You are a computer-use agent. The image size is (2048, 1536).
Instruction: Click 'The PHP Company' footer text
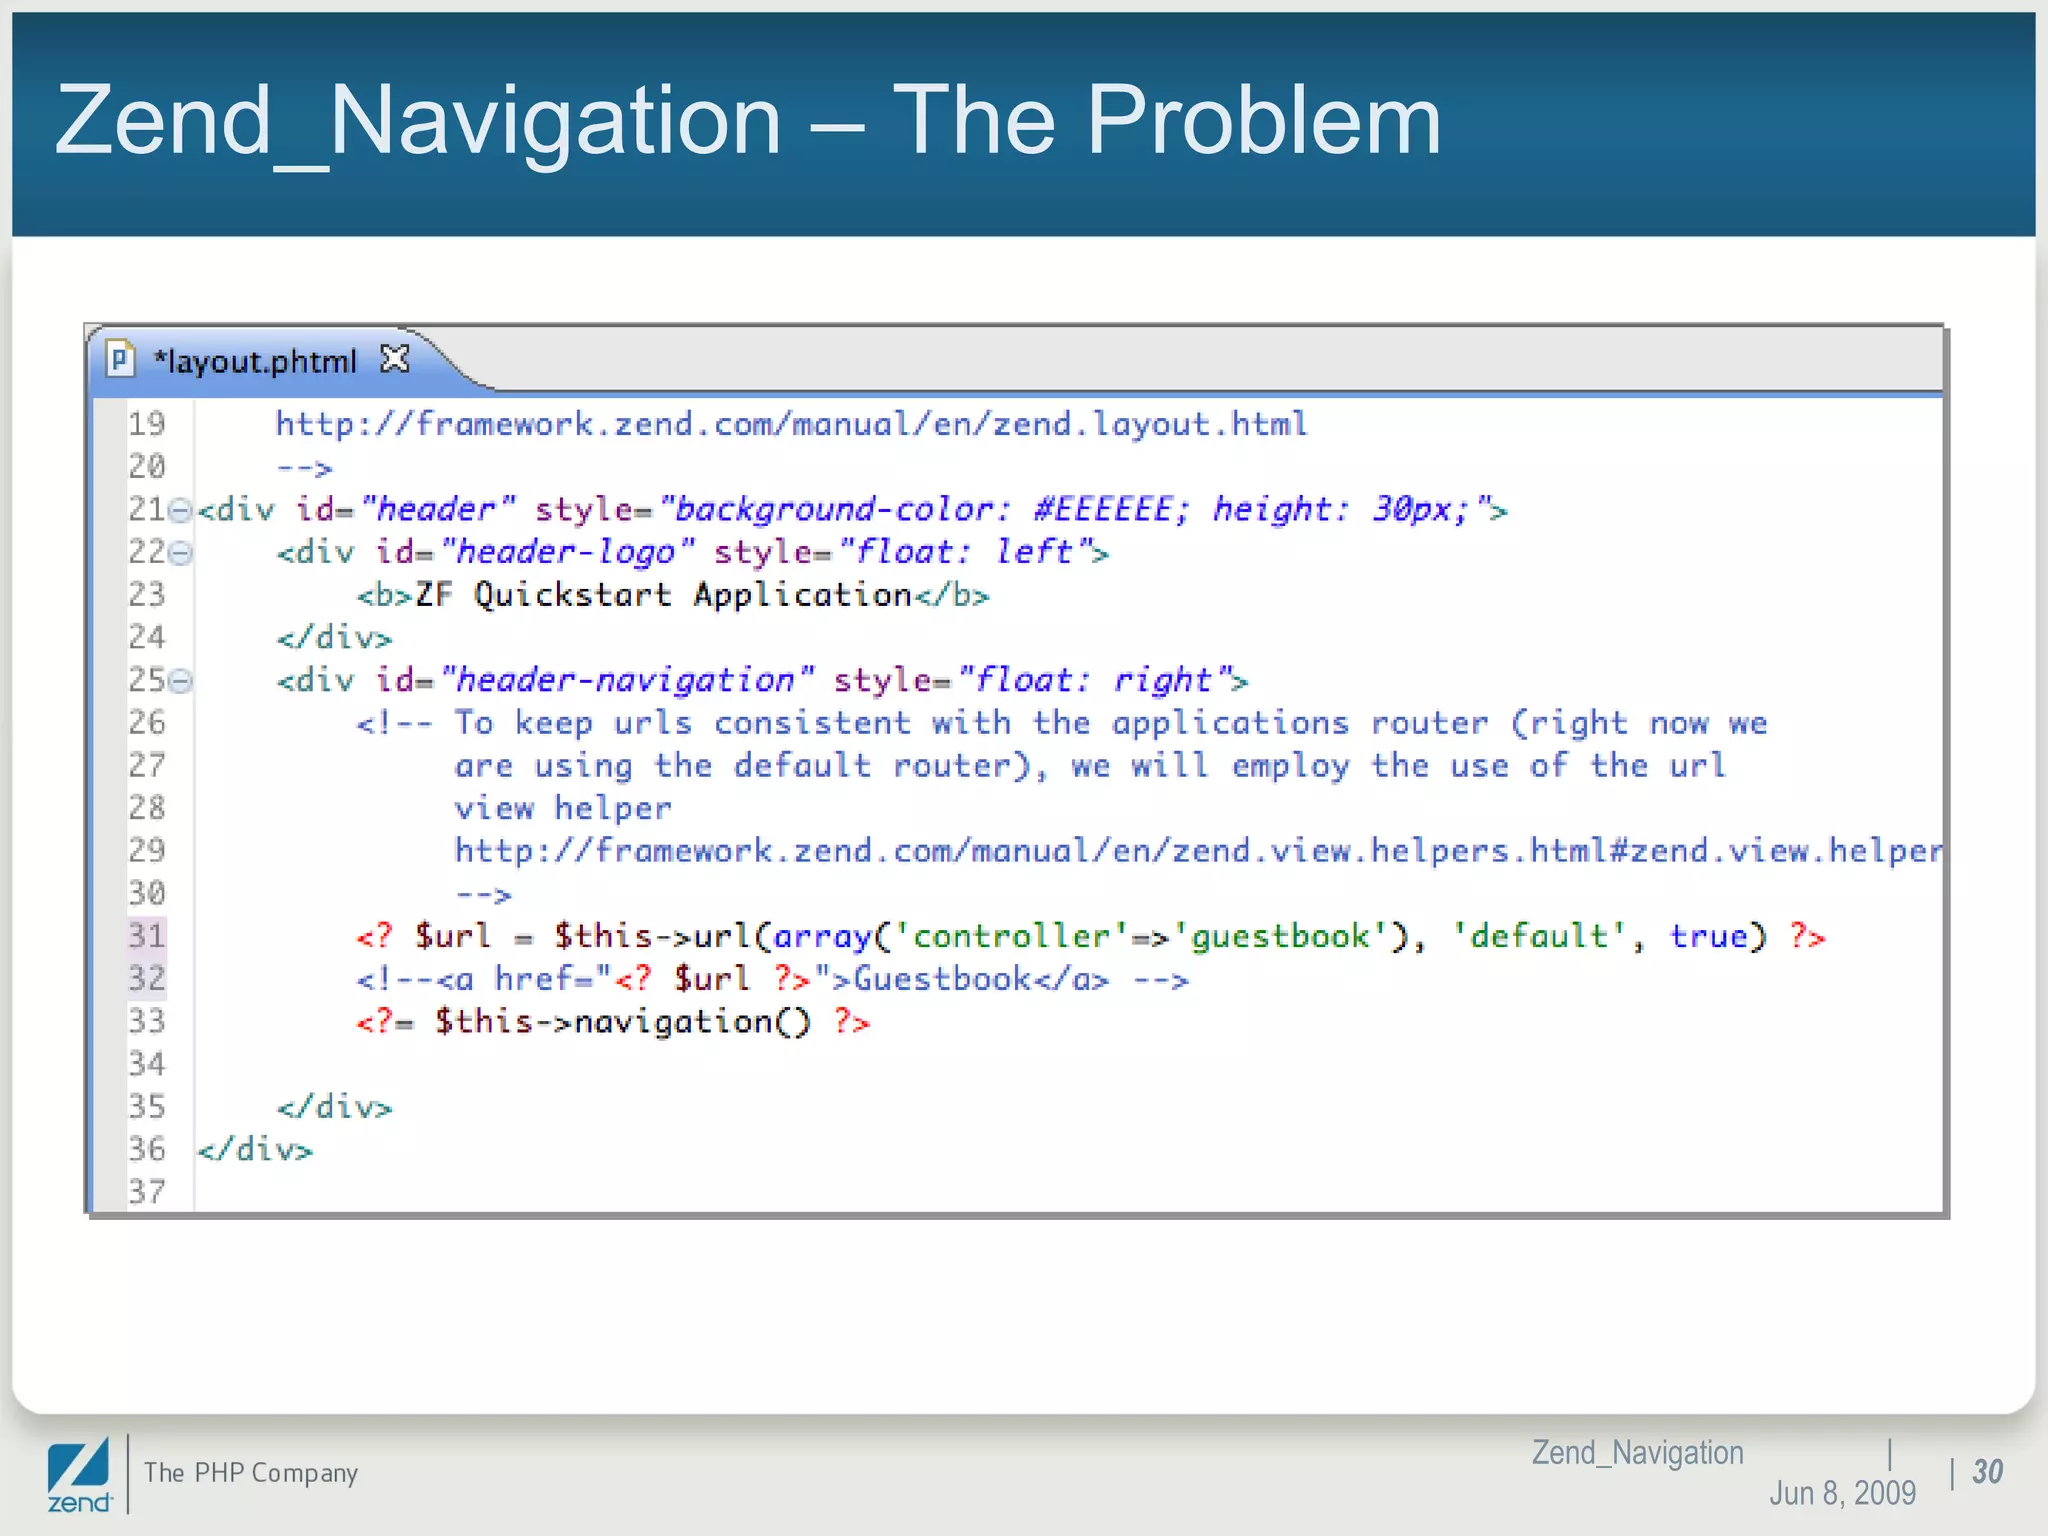pyautogui.click(x=251, y=1473)
